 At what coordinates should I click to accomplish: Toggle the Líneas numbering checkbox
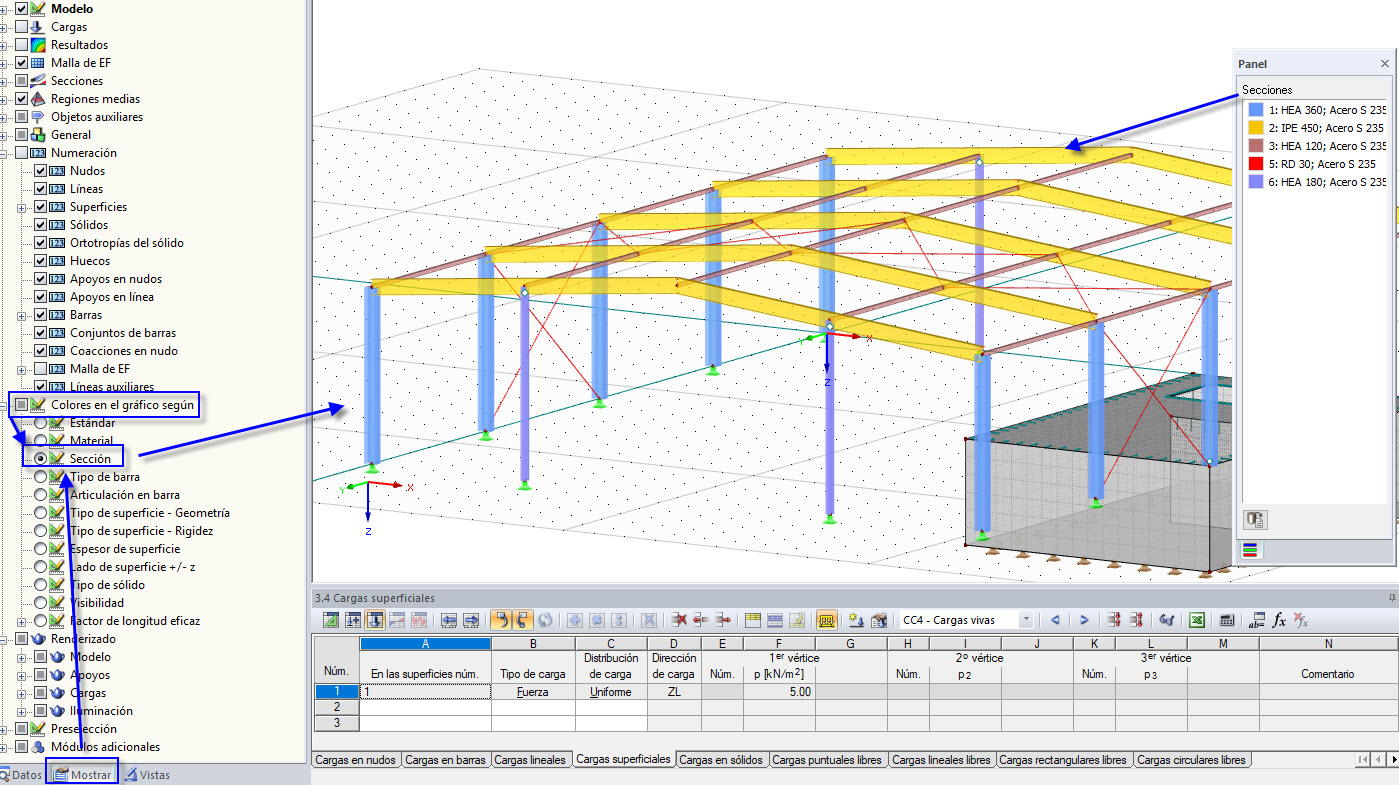(x=41, y=189)
